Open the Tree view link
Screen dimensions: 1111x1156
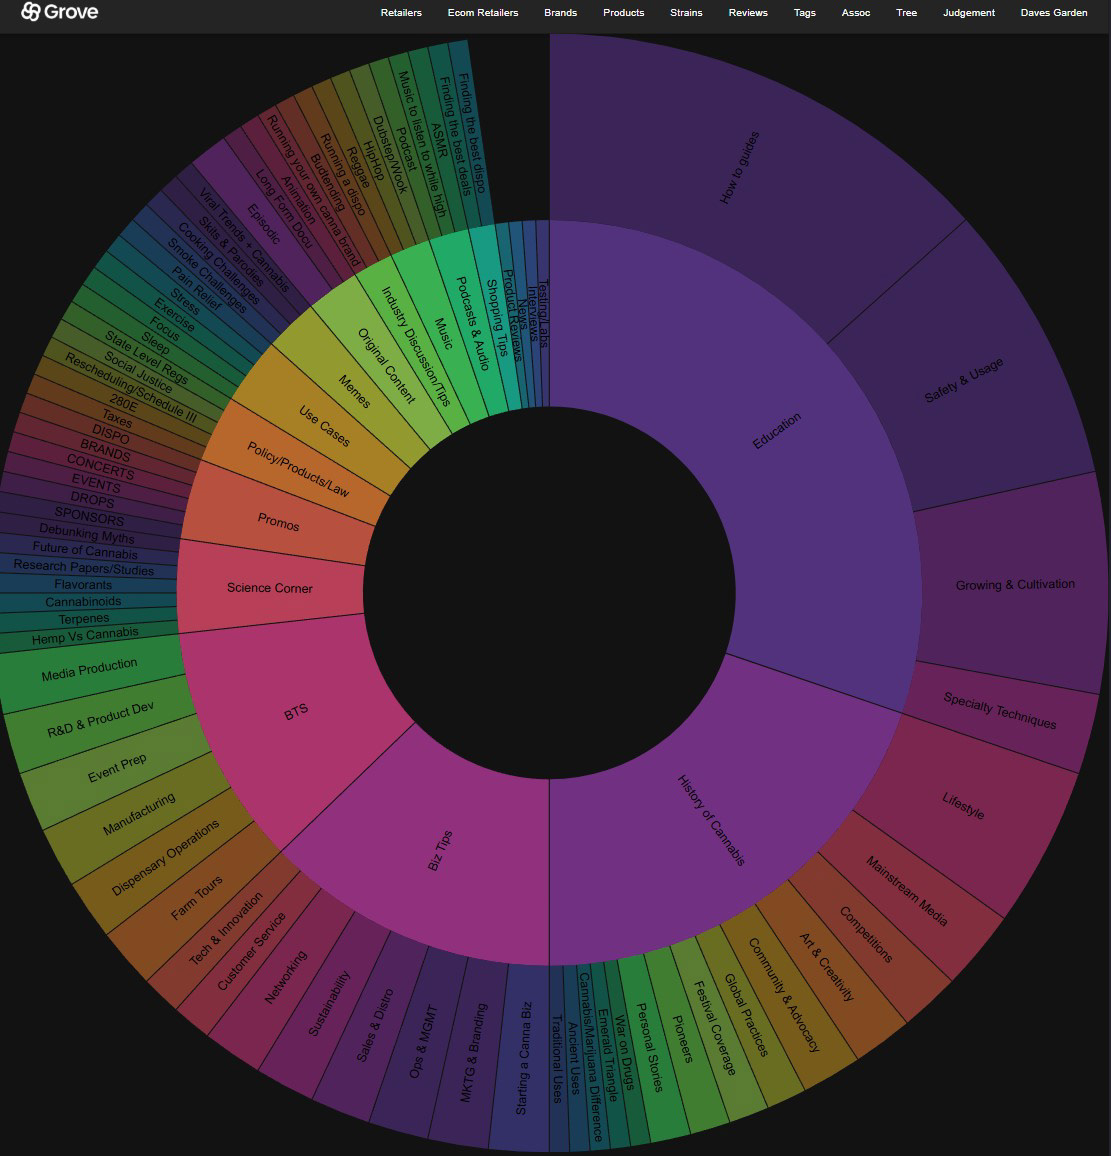tap(907, 13)
